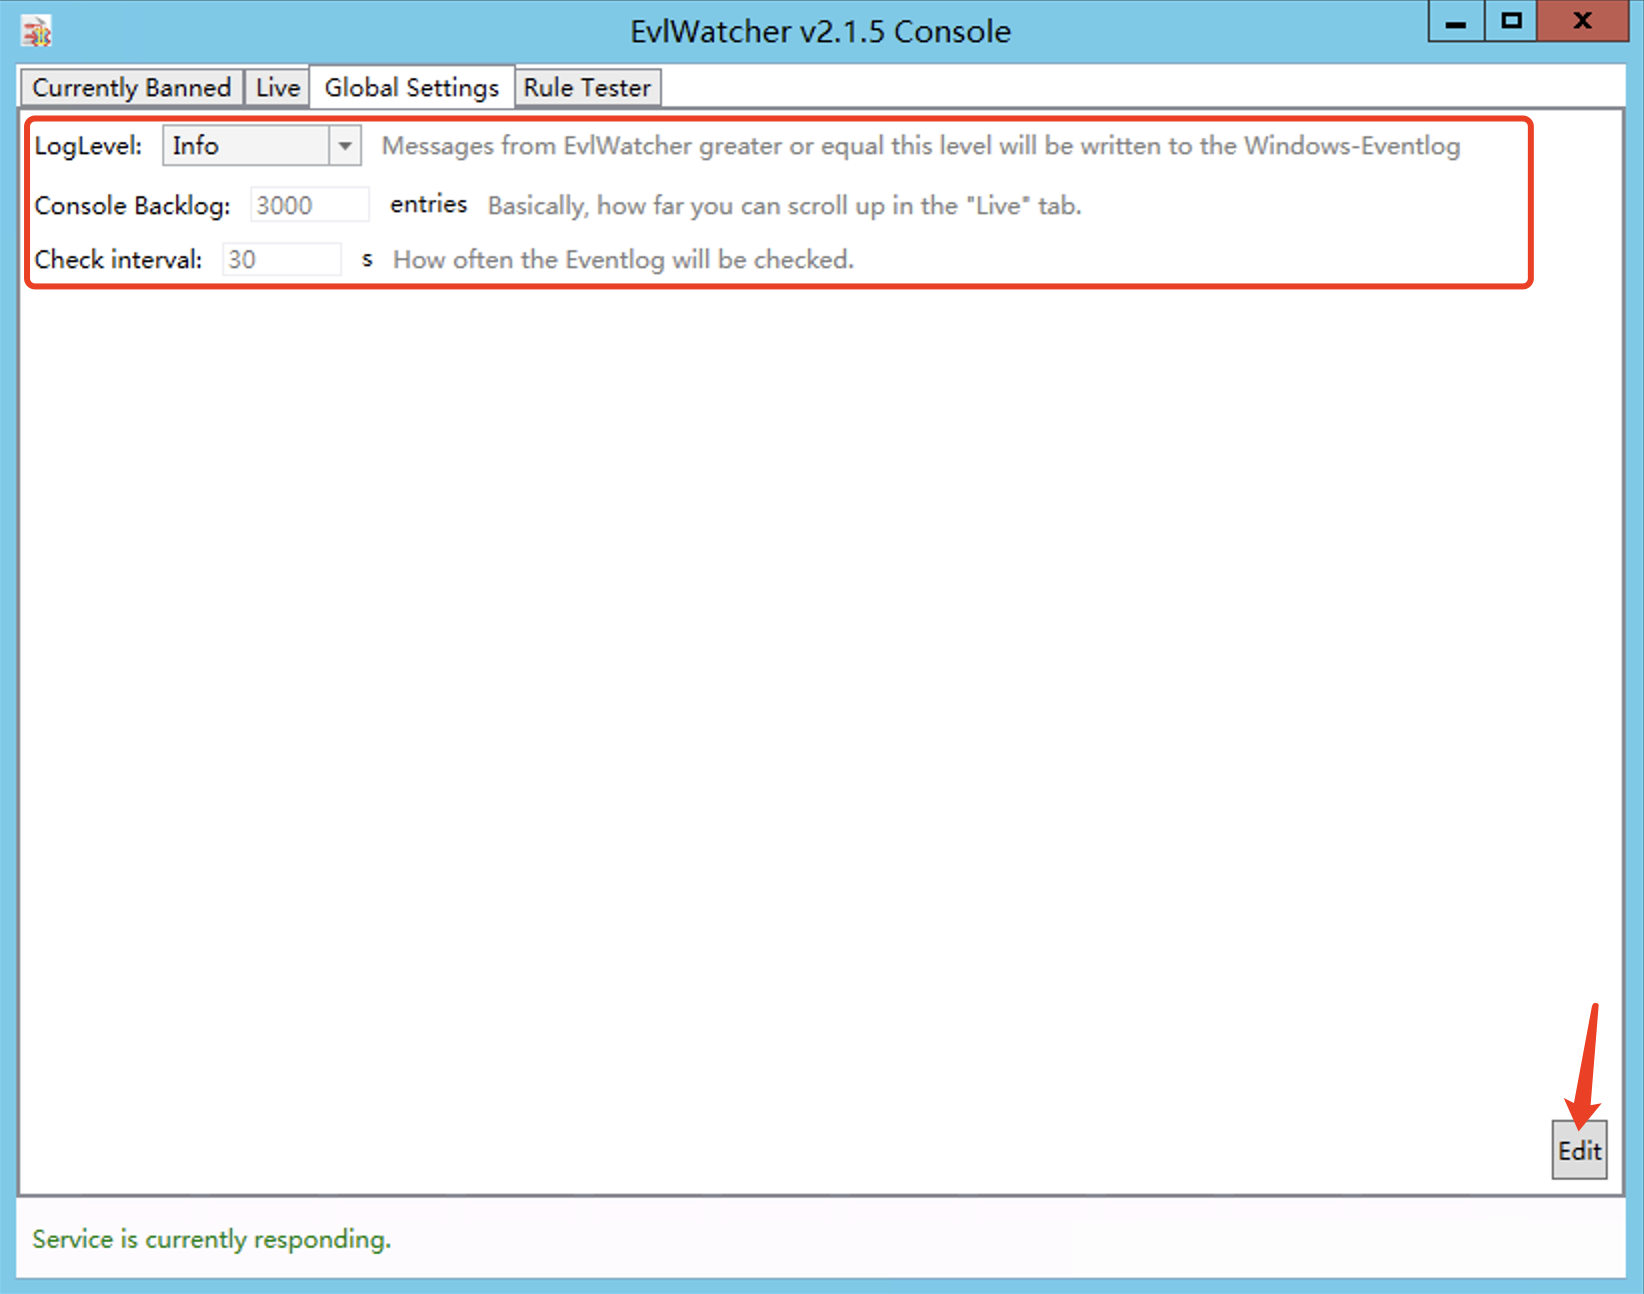Click the EvlWatcher app icon in title bar

click(37, 32)
